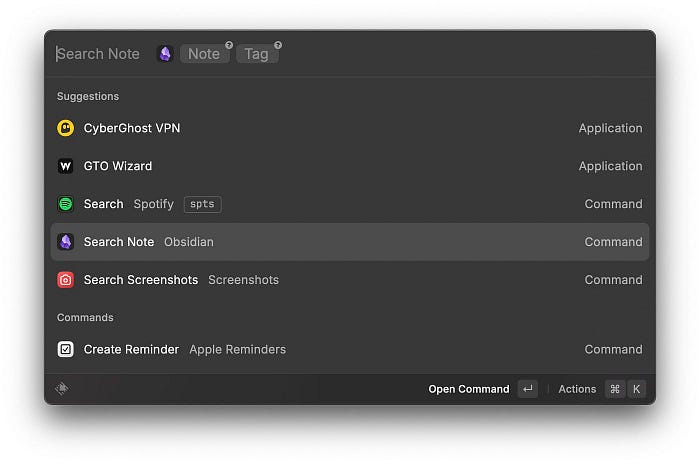
Task: Click the Raycast logo in the bottom bar
Action: click(x=62, y=388)
